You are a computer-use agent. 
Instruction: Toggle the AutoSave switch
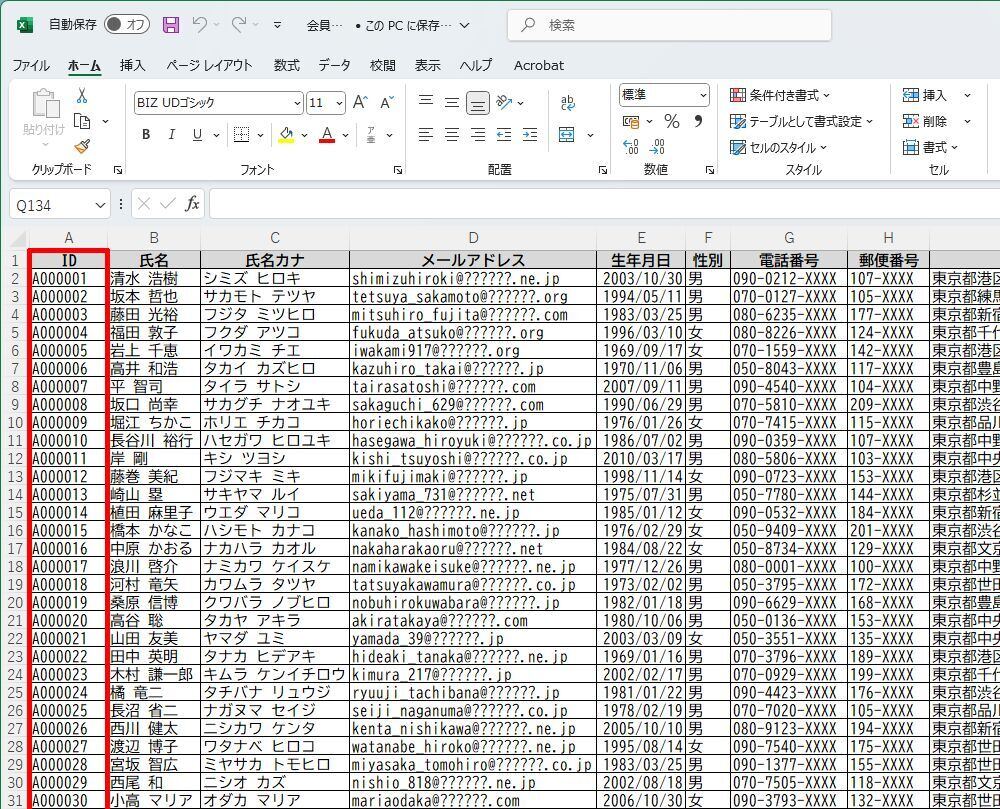(127, 25)
